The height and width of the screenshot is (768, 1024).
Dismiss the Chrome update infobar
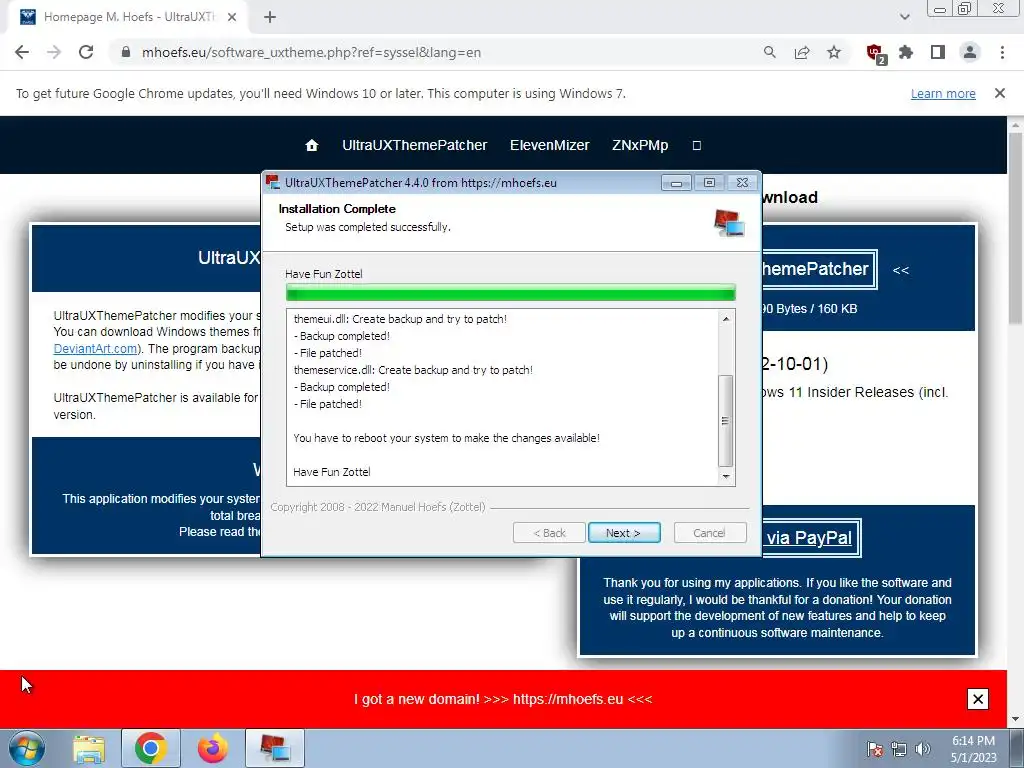click(1000, 93)
